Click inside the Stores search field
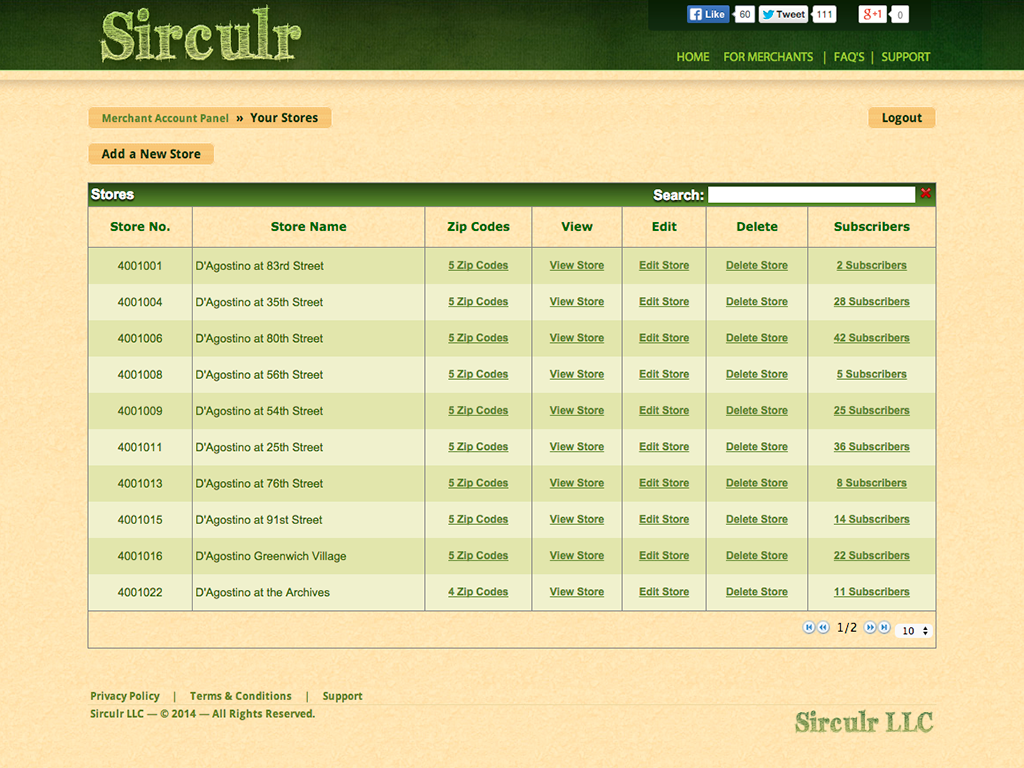 tap(811, 195)
